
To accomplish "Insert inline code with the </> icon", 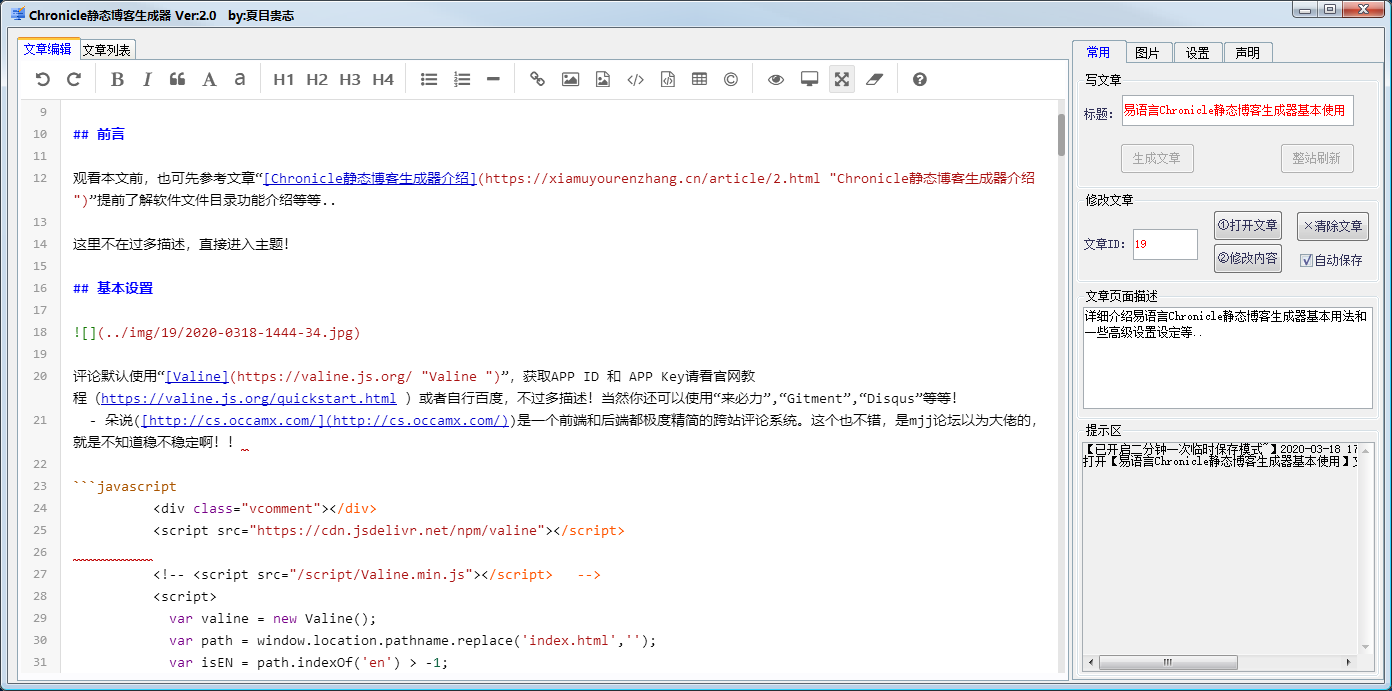I will 635,79.
